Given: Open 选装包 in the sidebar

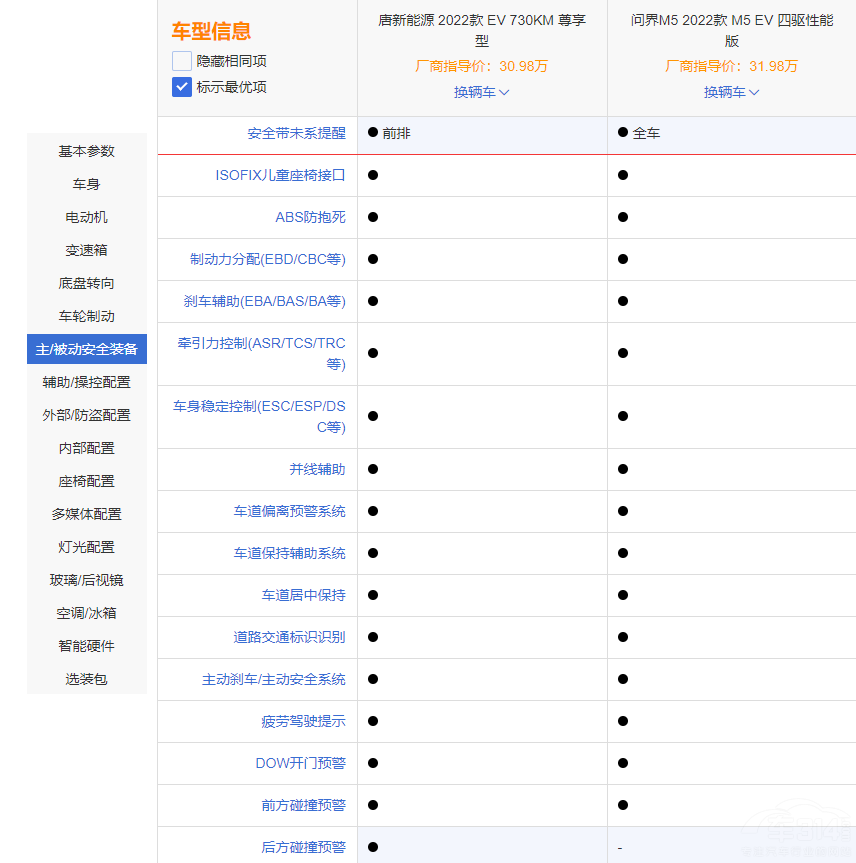Looking at the screenshot, I should [x=87, y=679].
